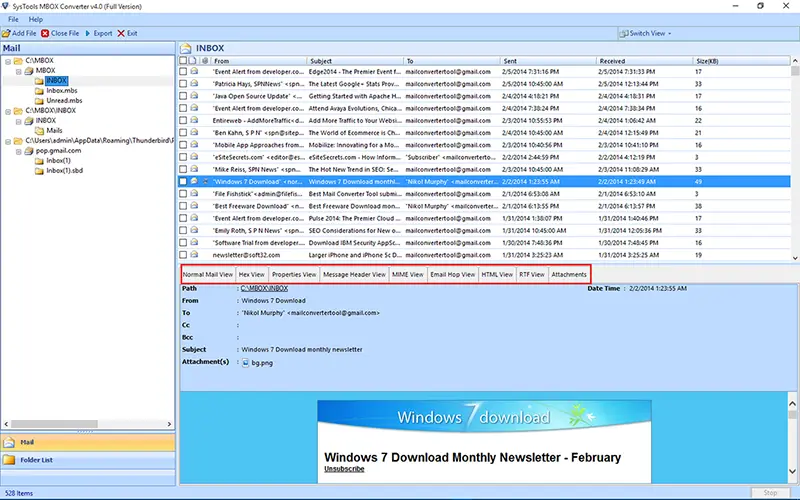The width and height of the screenshot is (800, 500).
Task: Switch to the Email Hop View tab
Action: (453, 274)
